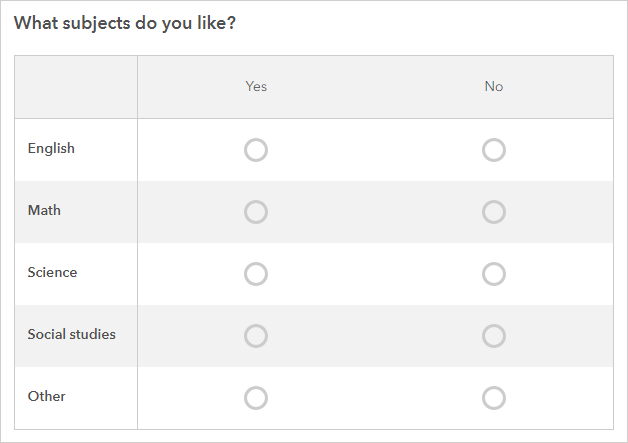Click the Math row label
The width and height of the screenshot is (628, 443).
coord(44,211)
